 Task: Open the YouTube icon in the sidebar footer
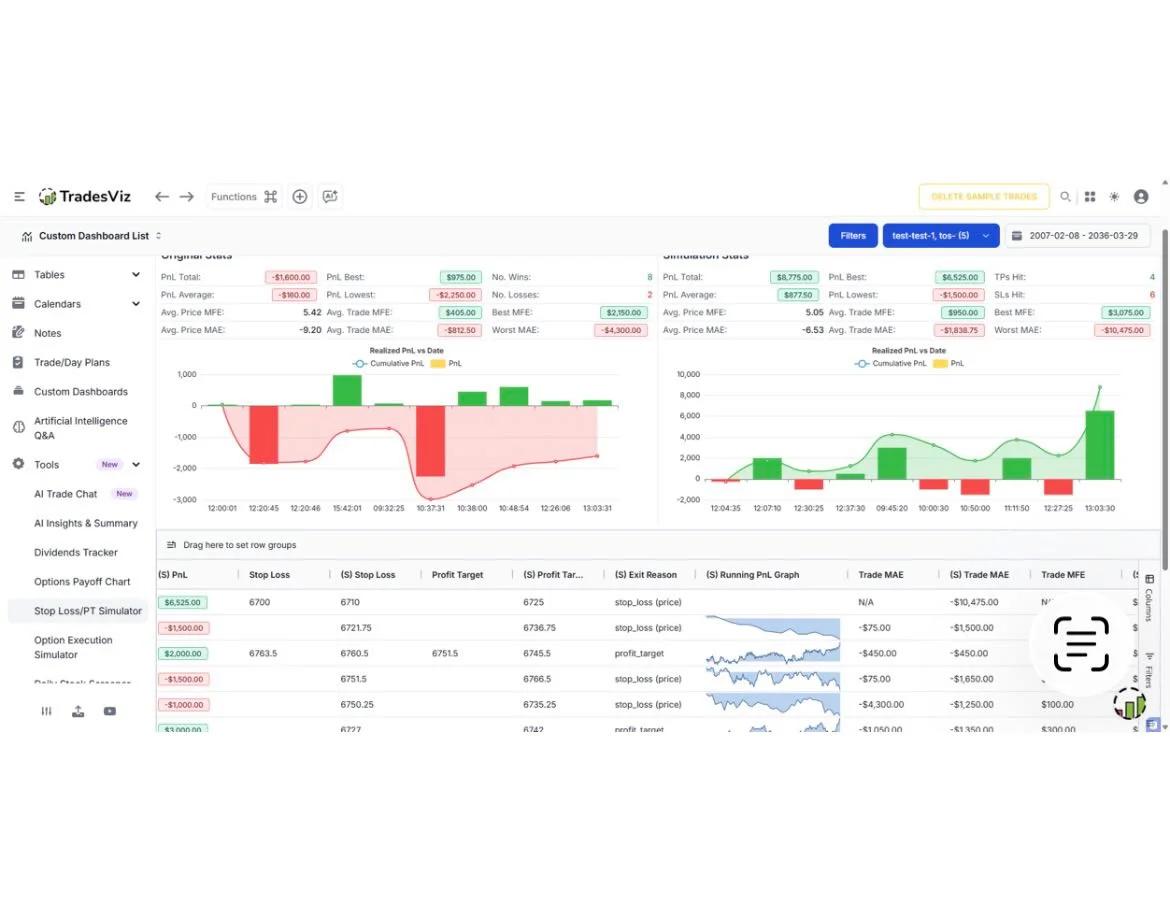(111, 711)
